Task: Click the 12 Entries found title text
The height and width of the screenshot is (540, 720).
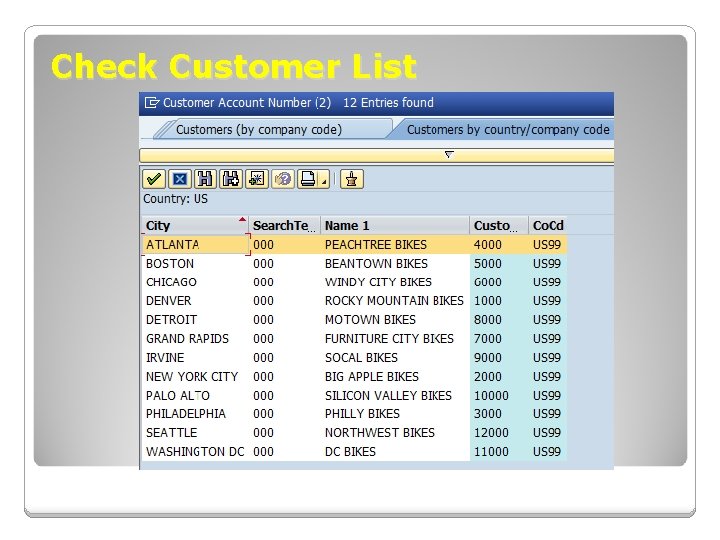Action: click(x=388, y=102)
